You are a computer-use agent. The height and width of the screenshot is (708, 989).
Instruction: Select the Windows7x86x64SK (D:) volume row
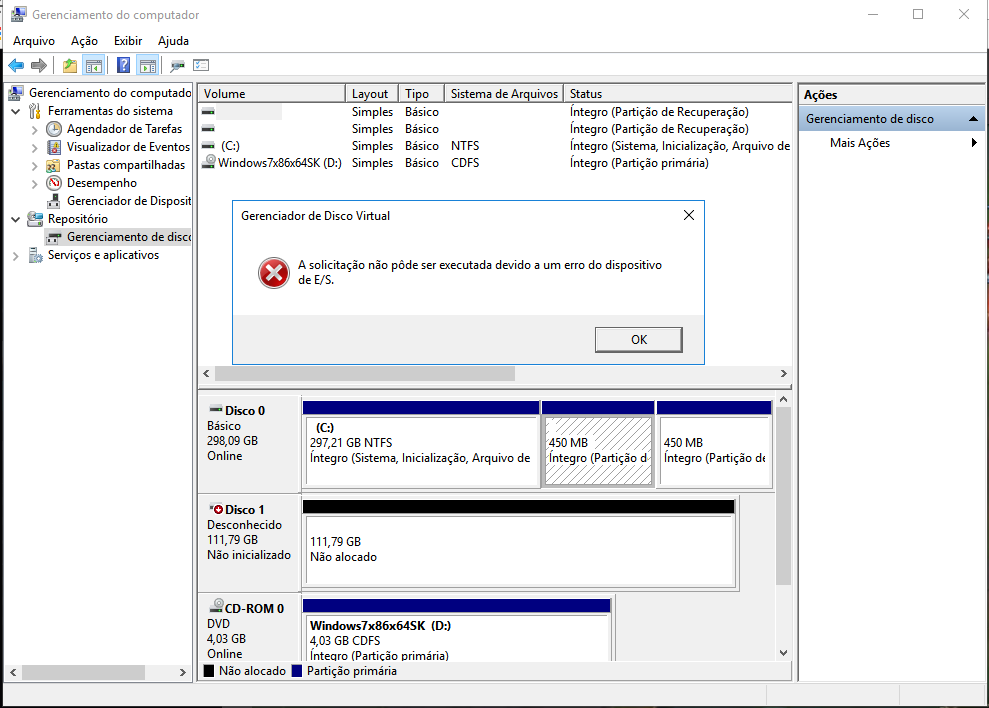pos(280,163)
